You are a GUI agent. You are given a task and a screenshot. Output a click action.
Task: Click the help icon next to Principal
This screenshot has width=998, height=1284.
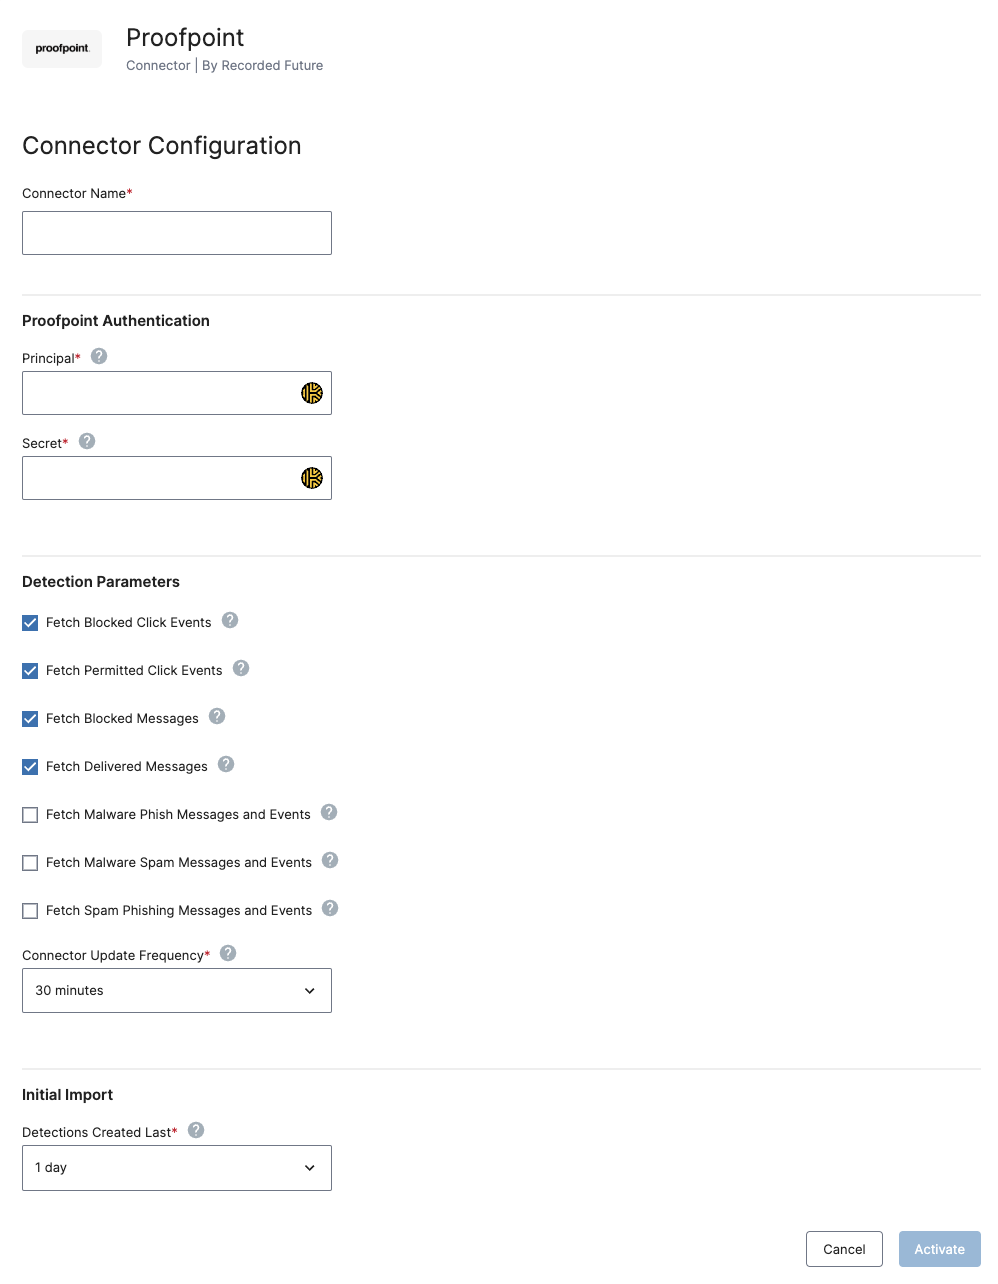(x=99, y=356)
